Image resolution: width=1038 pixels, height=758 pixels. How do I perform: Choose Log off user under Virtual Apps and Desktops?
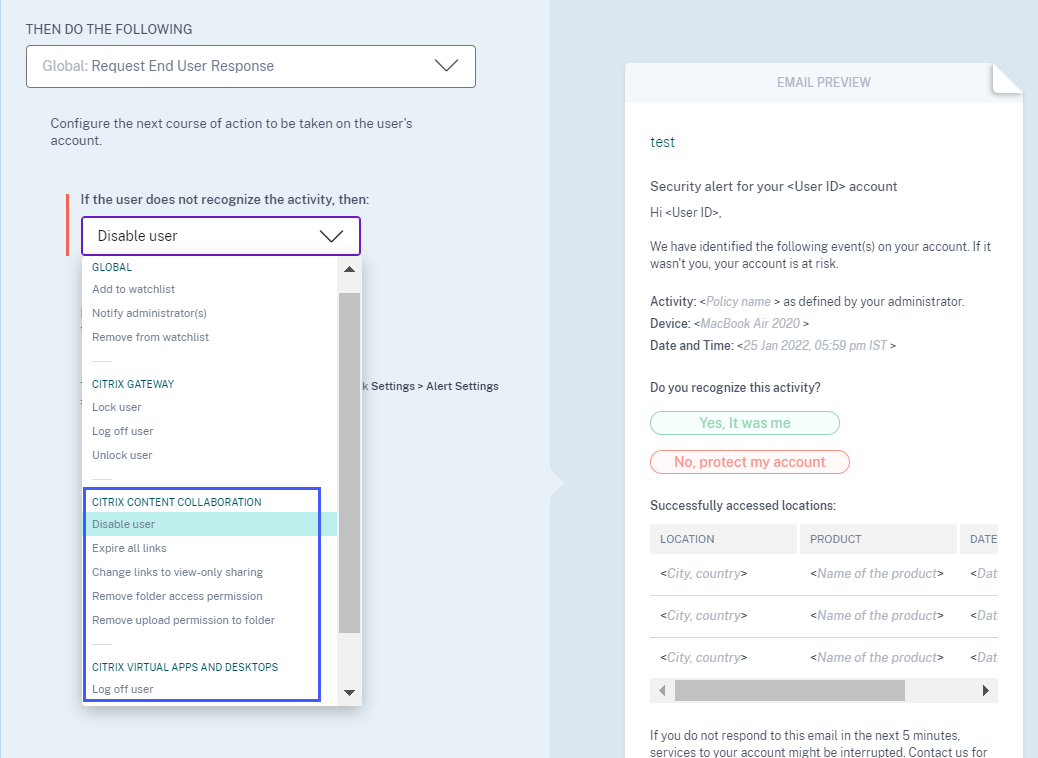[x=123, y=689]
